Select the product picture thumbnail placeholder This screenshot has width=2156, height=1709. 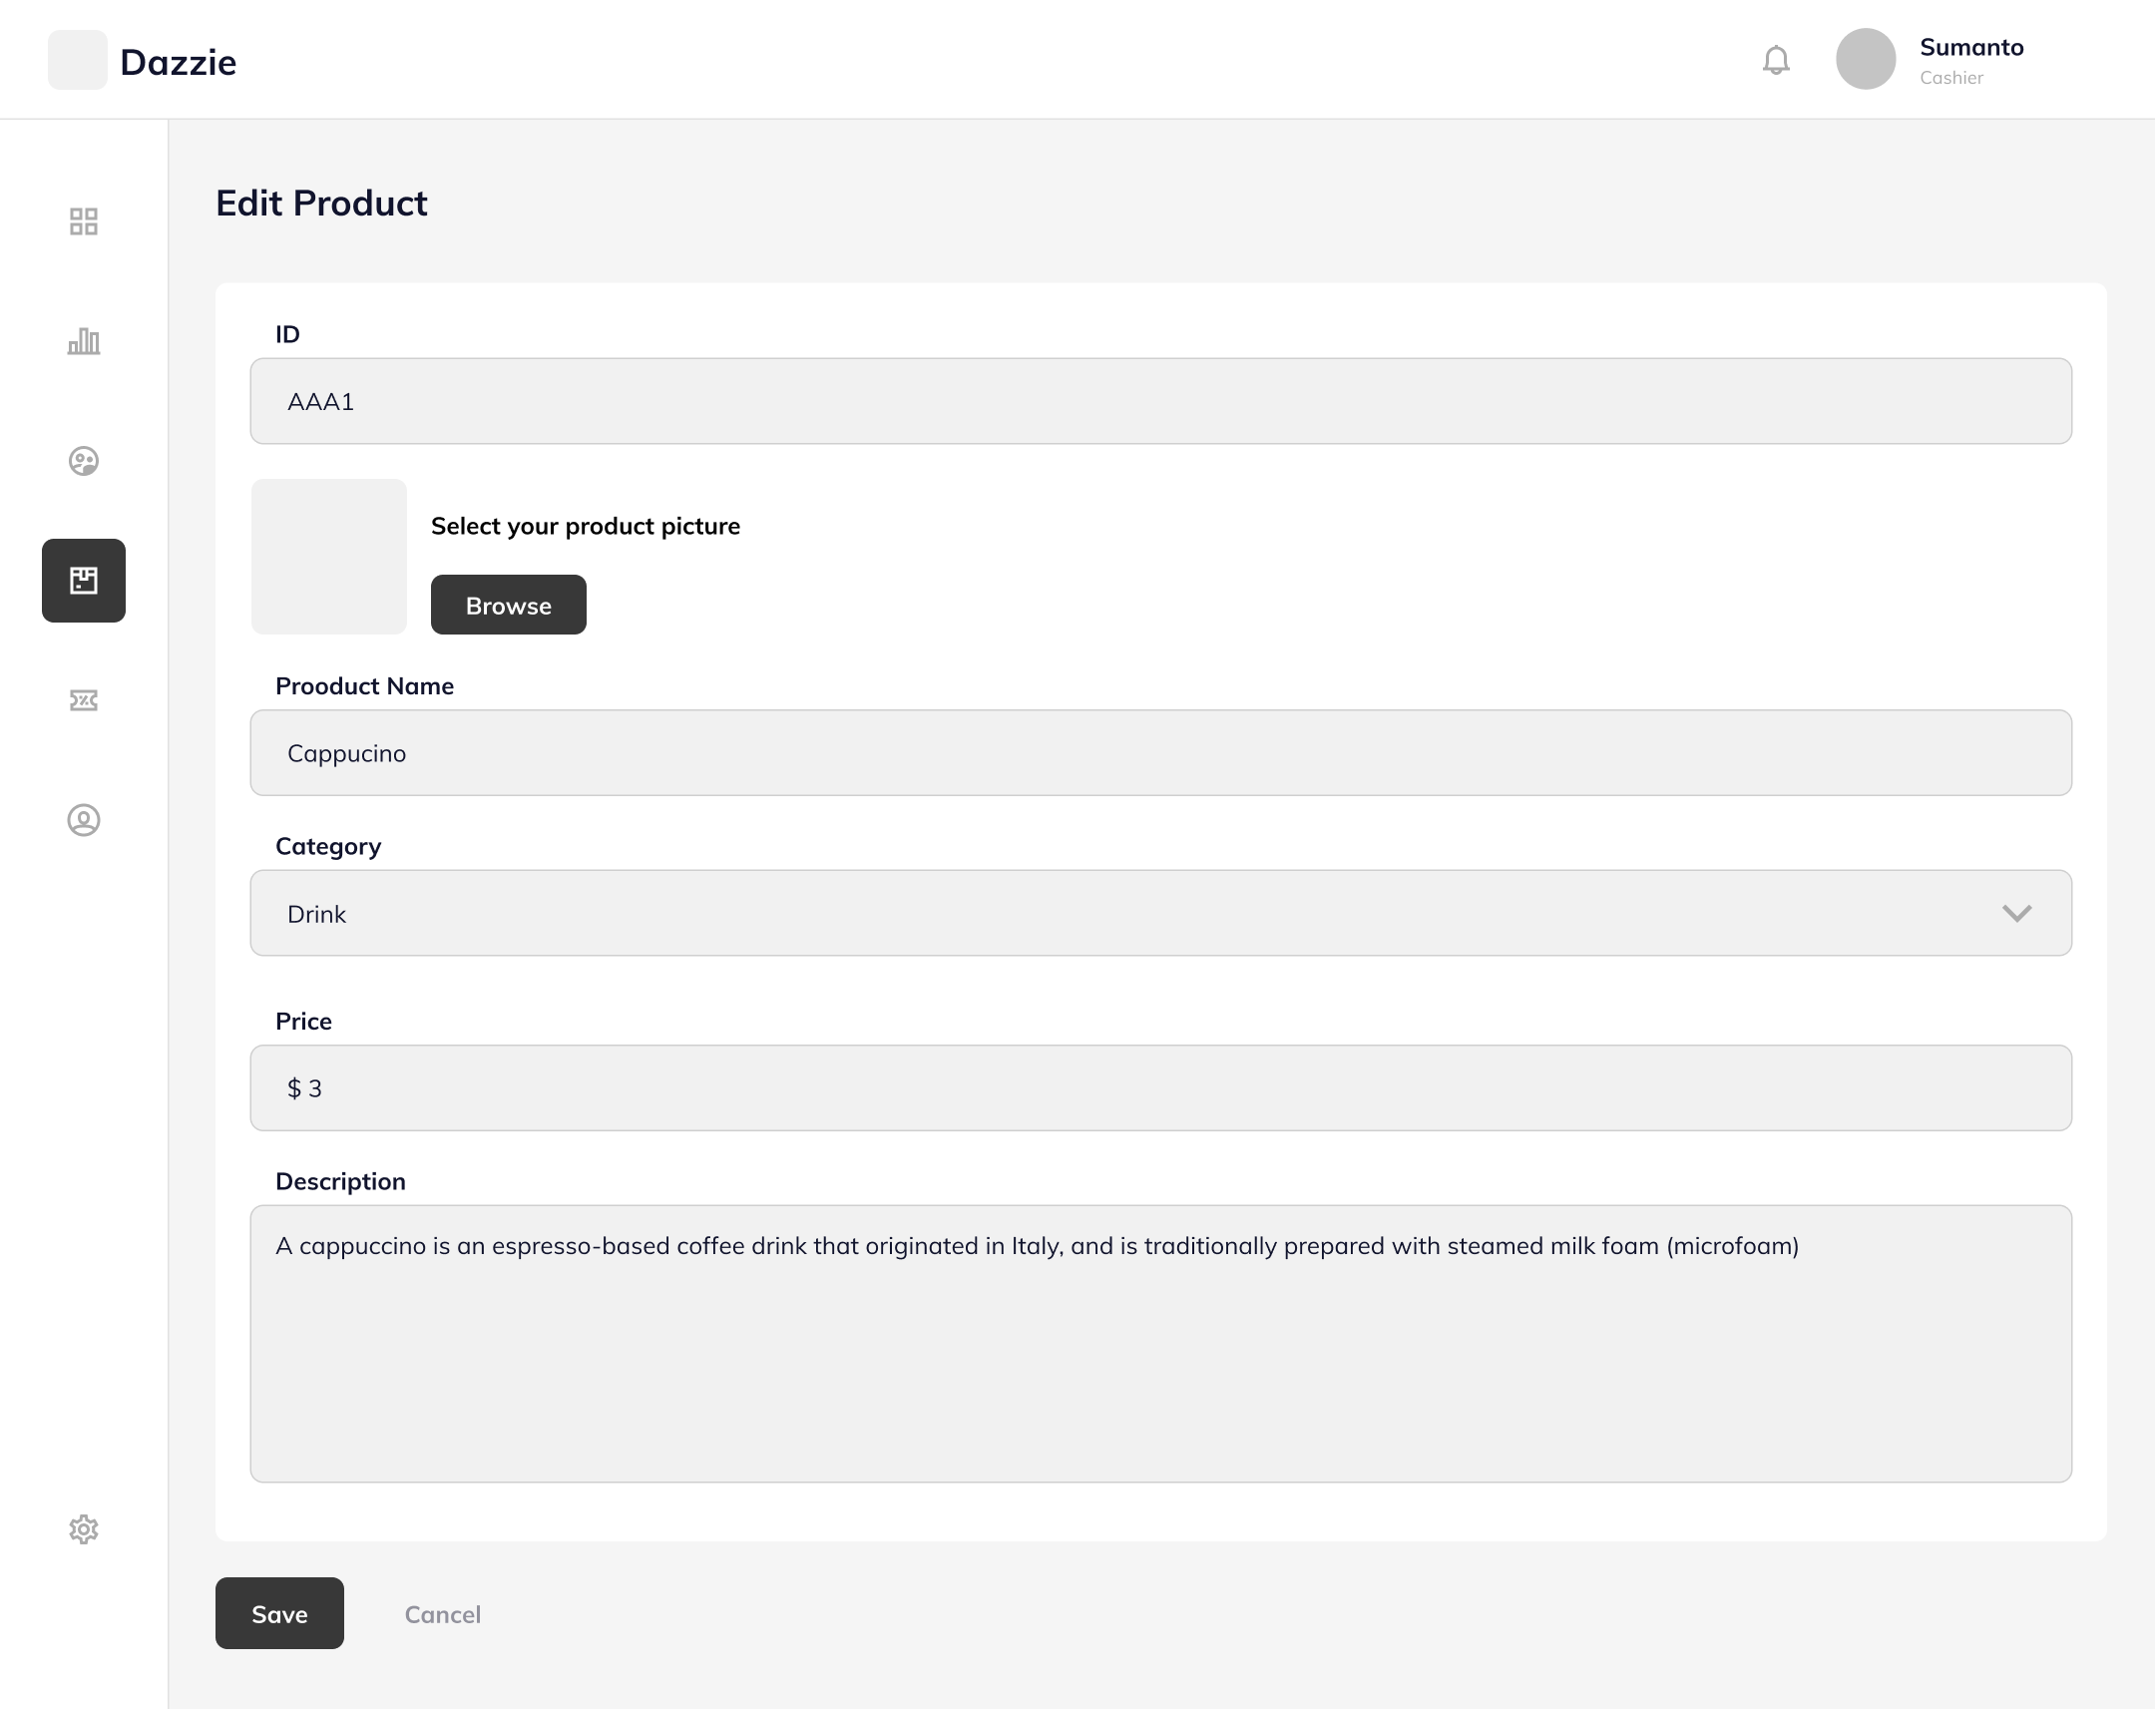(x=329, y=557)
